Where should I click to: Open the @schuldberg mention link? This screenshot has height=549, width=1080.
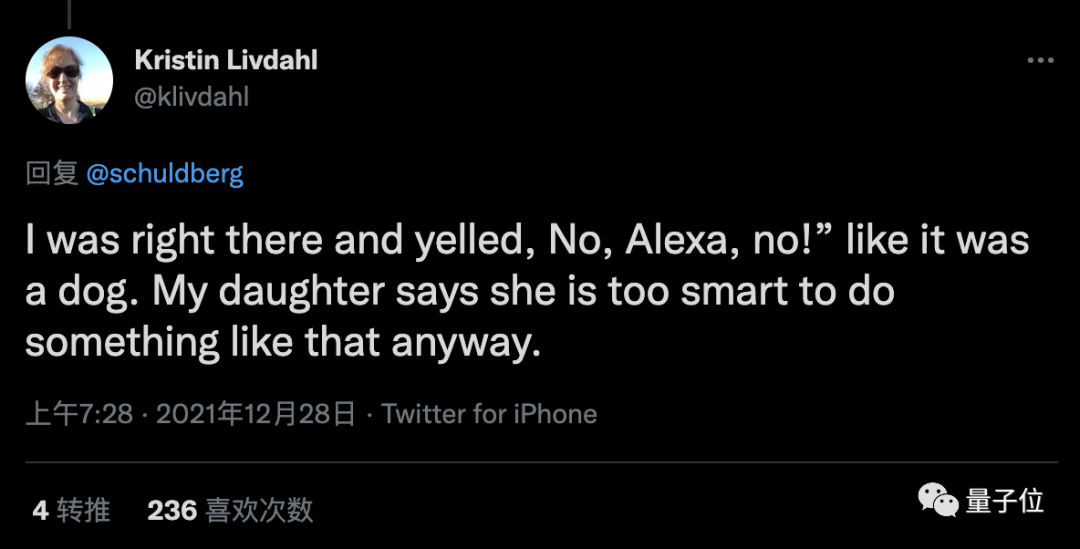click(165, 174)
